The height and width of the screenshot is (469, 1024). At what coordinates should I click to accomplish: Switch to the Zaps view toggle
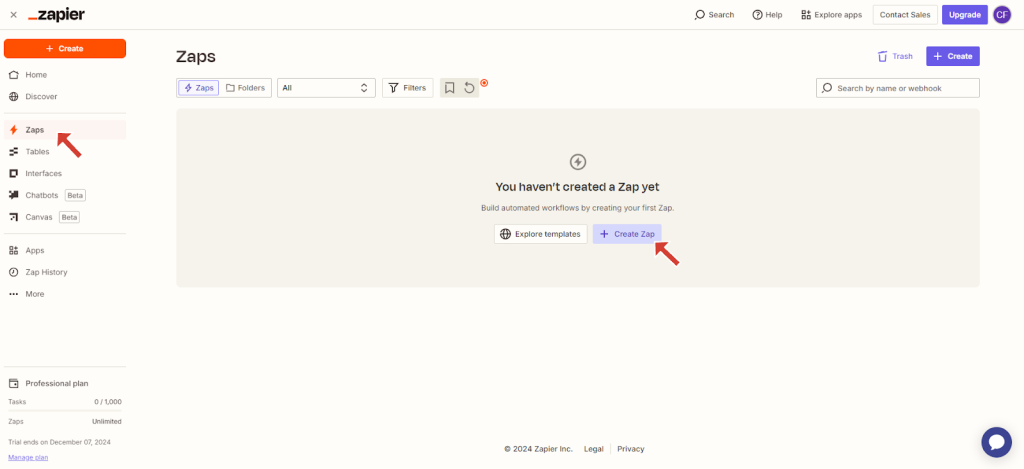(198, 88)
